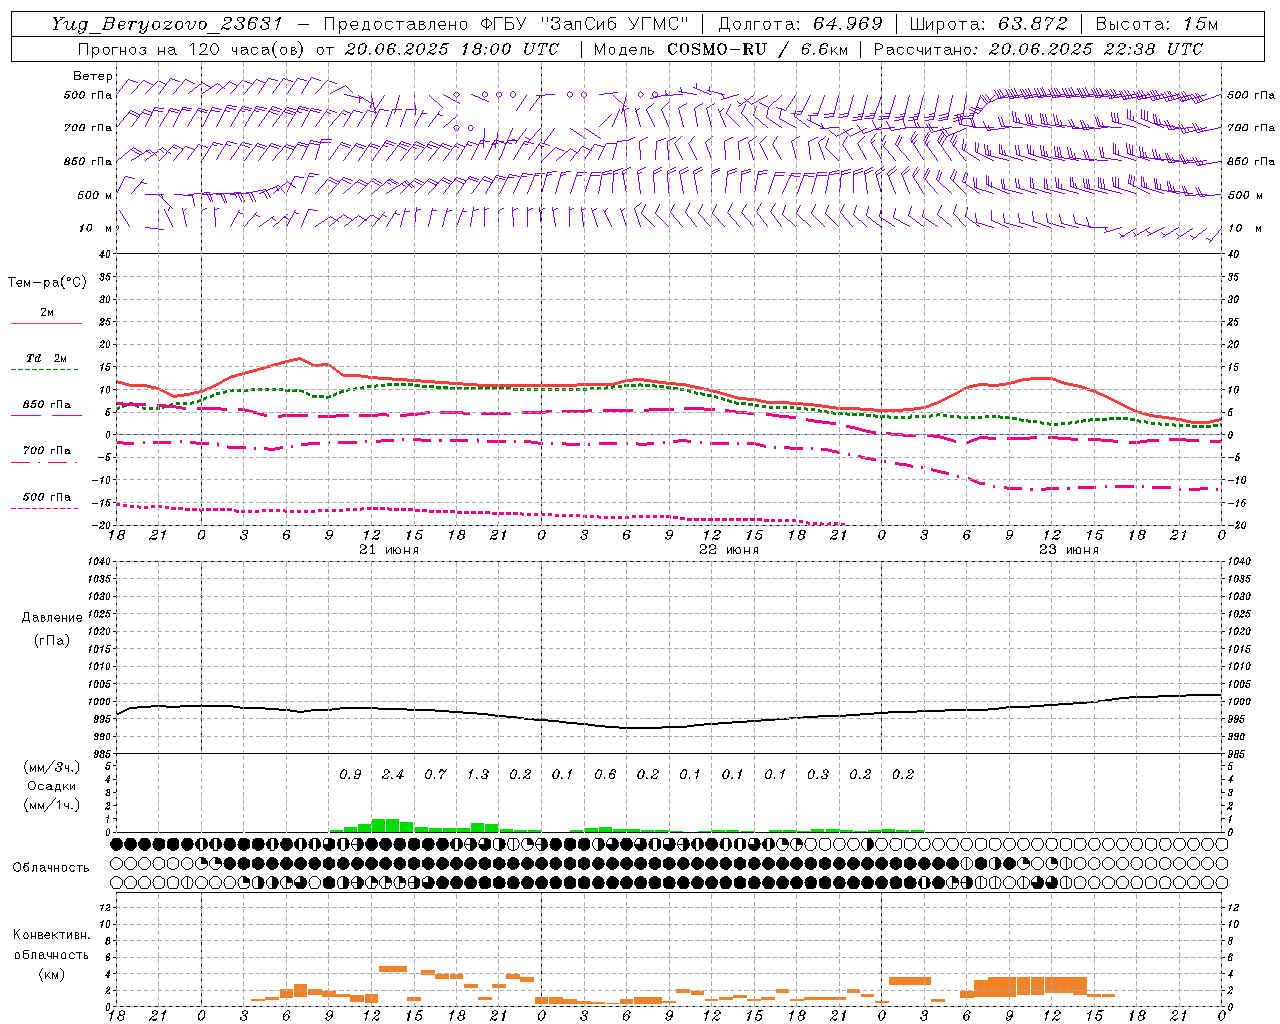The width and height of the screenshot is (1280, 1024).
Task: Click the Прогноз на 120 часа(ов) forecast text
Action: (x=193, y=48)
